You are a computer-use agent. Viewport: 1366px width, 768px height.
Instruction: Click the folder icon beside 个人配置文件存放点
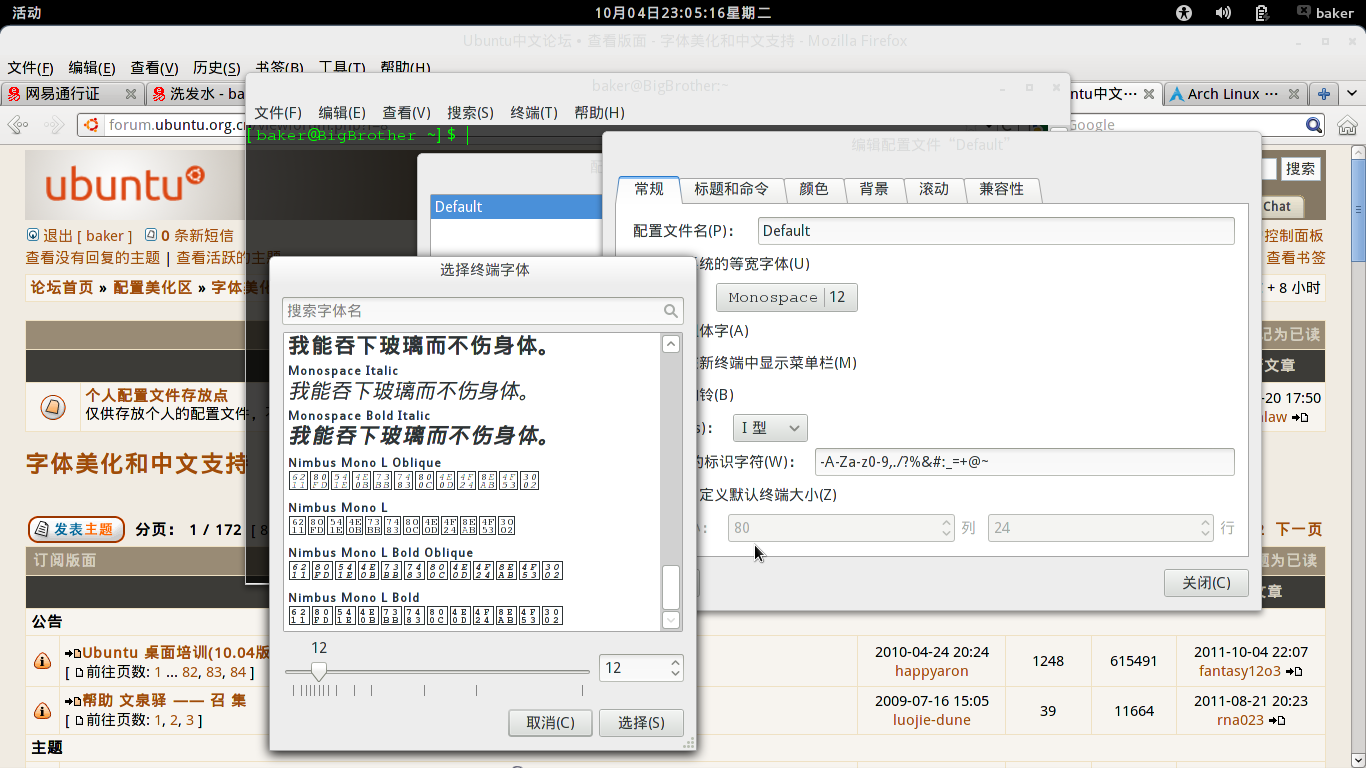click(x=53, y=407)
